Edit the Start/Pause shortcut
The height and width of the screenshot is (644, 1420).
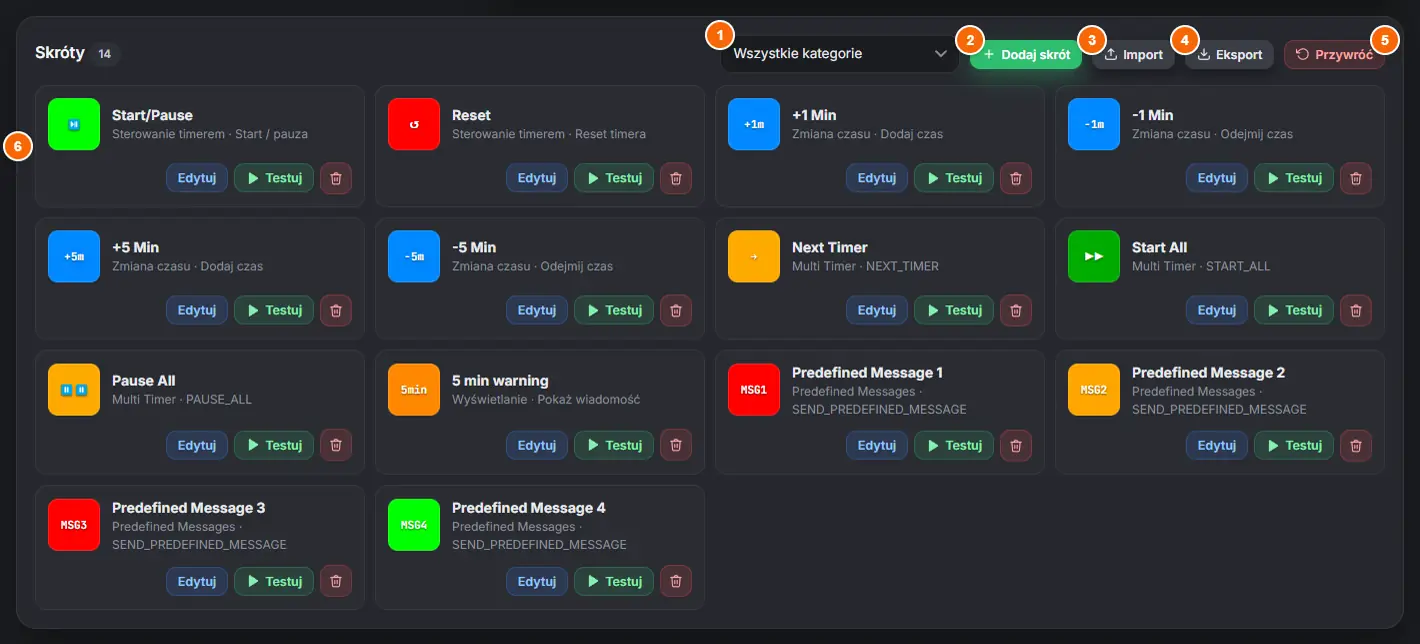click(197, 178)
